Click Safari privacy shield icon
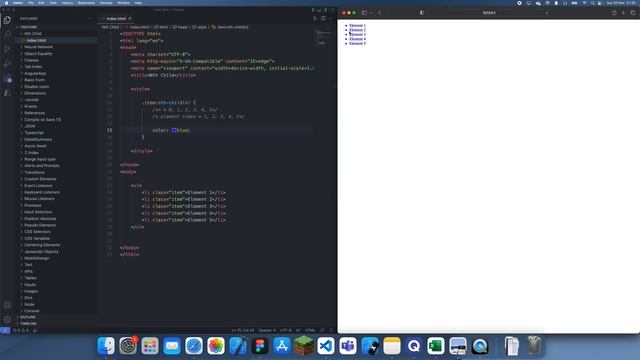Screen dimensions: 640x360 click(x=422, y=13)
